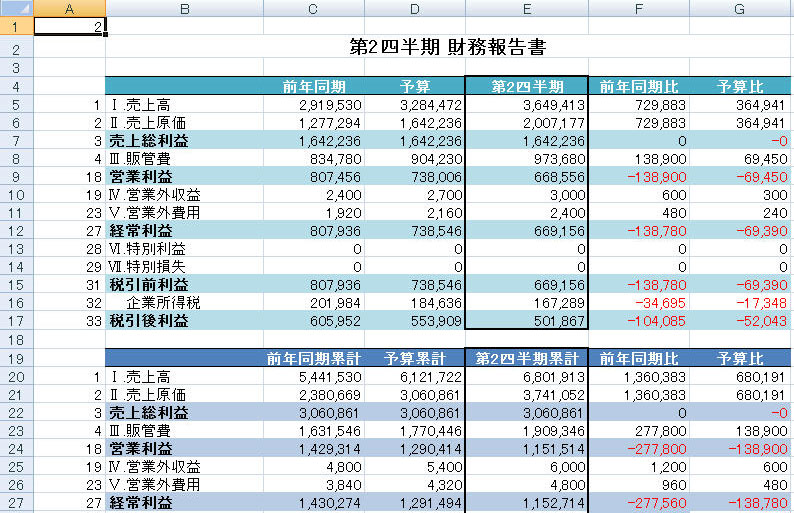
Task: Click the Ⅱ.売上原価 label in row 6
Action: [x=147, y=123]
